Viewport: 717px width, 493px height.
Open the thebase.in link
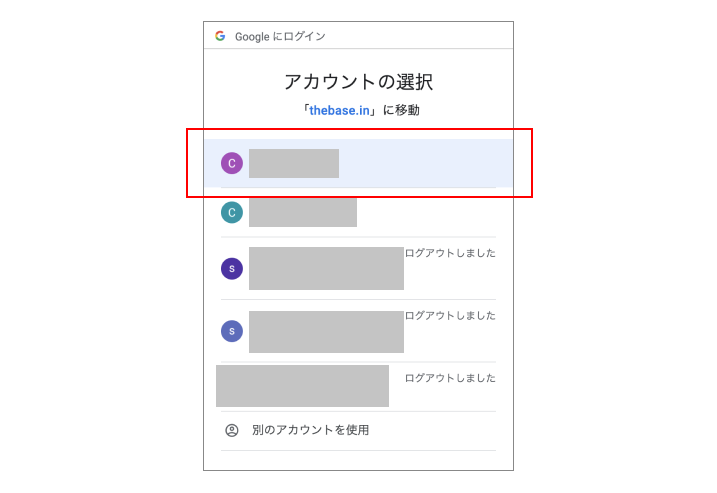339,110
